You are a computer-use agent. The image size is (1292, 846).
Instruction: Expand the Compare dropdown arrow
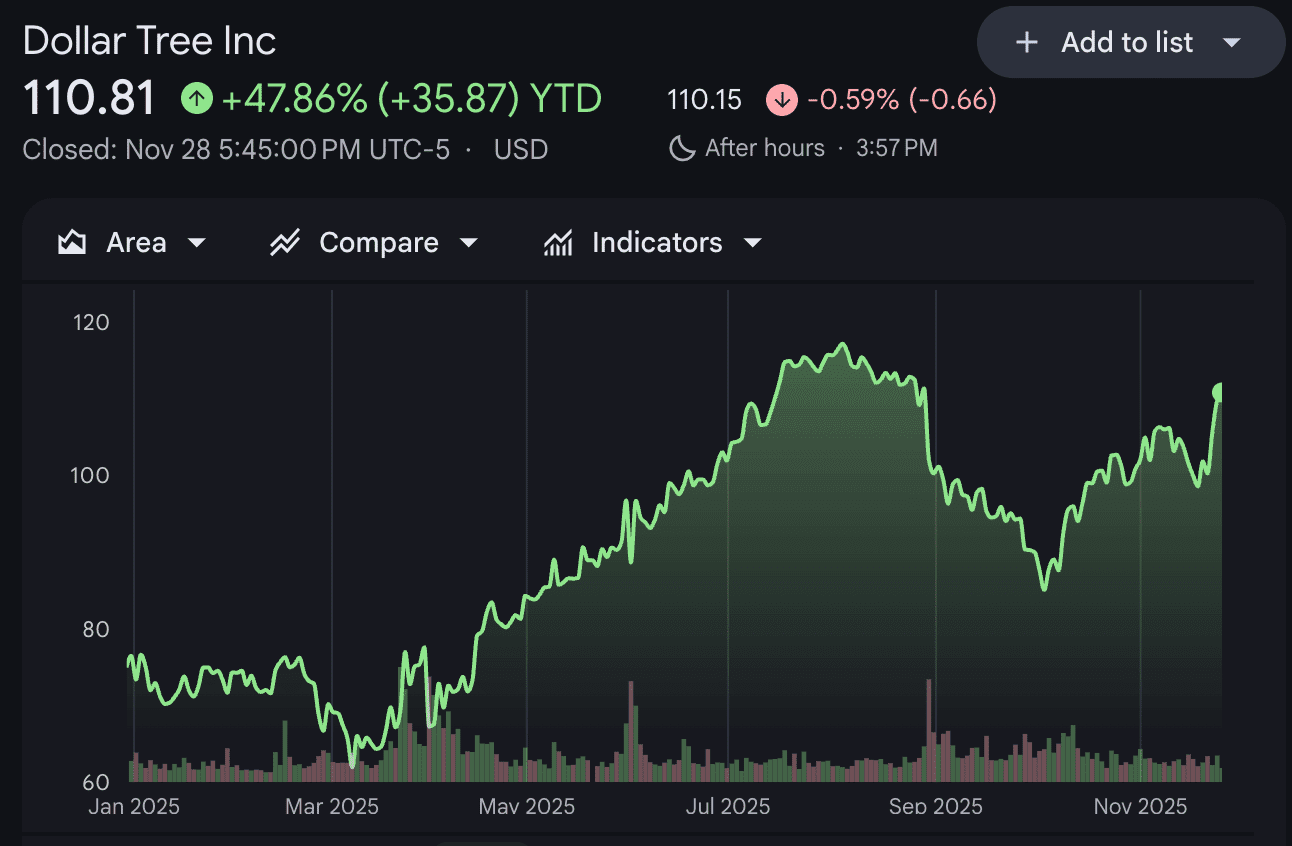[468, 243]
